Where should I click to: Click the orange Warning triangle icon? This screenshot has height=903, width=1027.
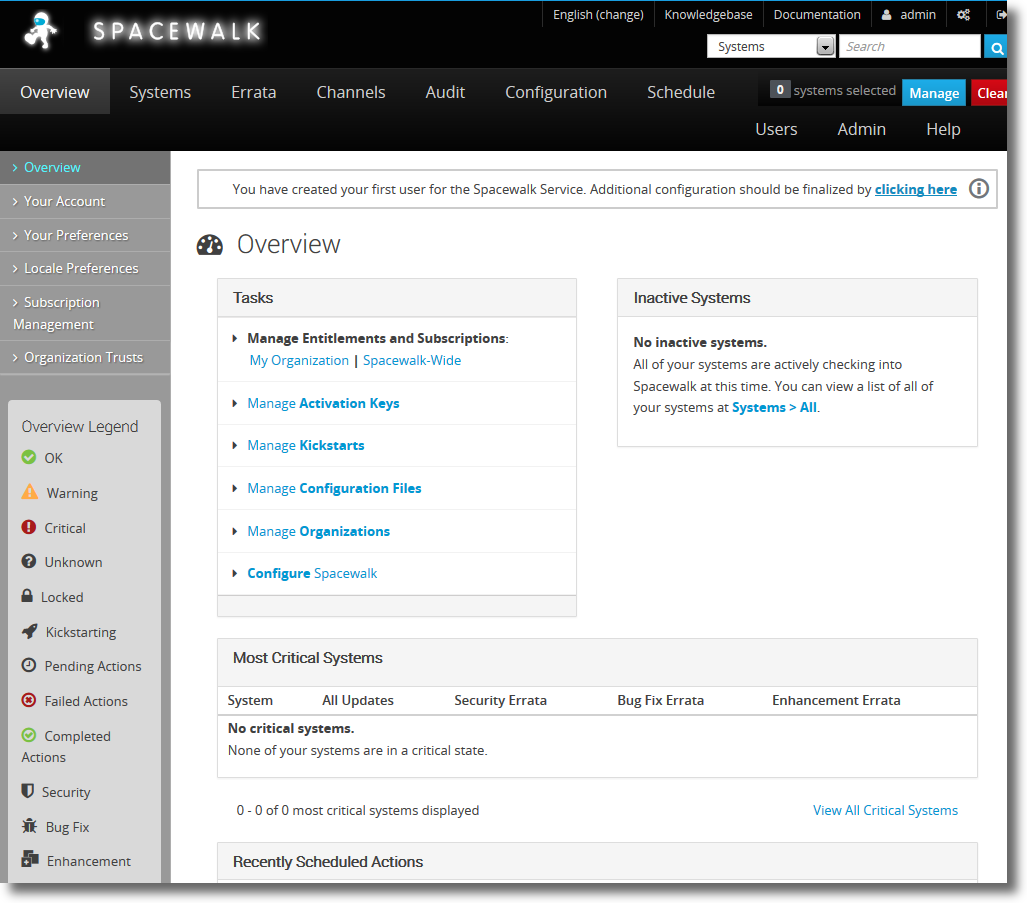29,492
